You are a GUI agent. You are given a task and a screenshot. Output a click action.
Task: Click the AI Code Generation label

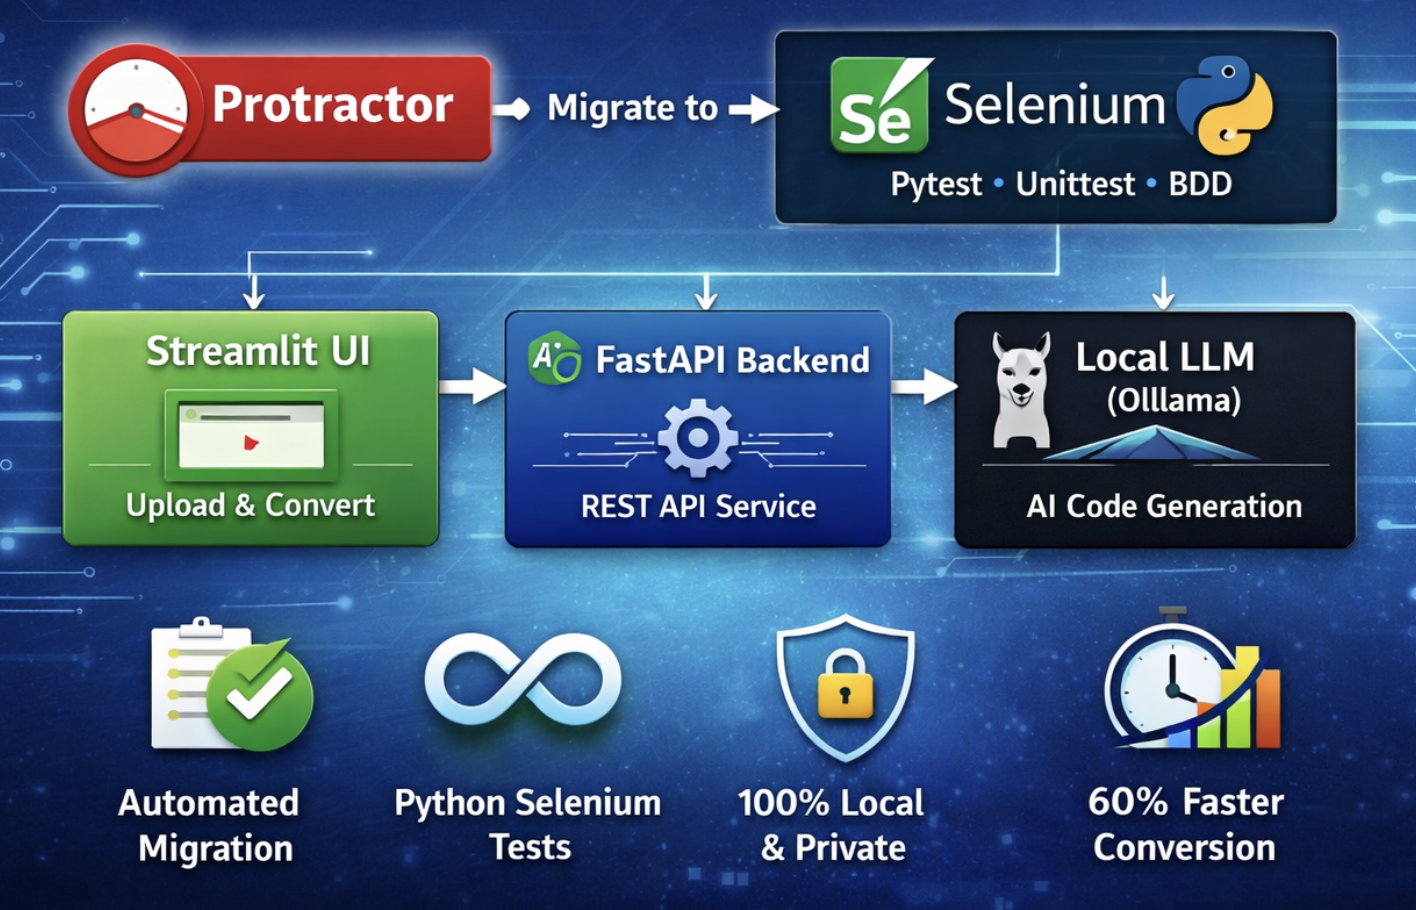point(1164,506)
